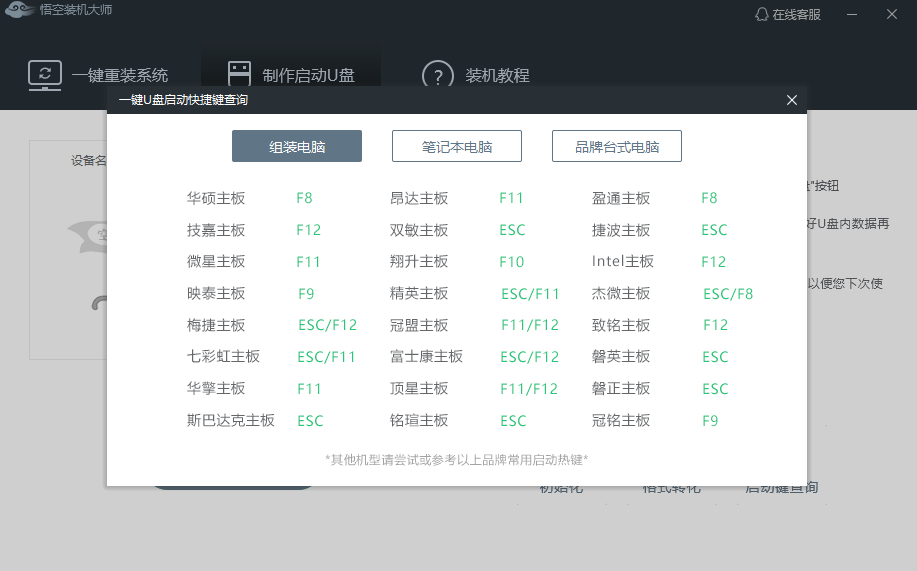917x571 pixels.
Task: Click the 华擎主板 entry
Action: click(x=216, y=388)
